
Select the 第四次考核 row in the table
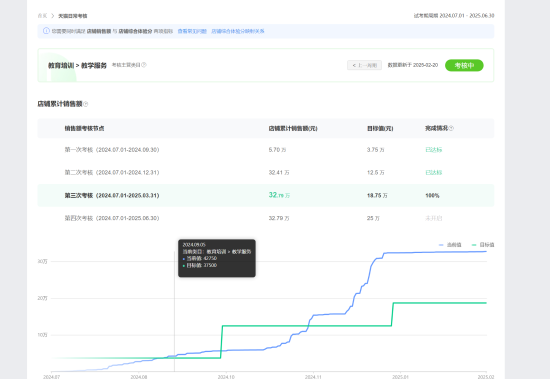point(266,218)
